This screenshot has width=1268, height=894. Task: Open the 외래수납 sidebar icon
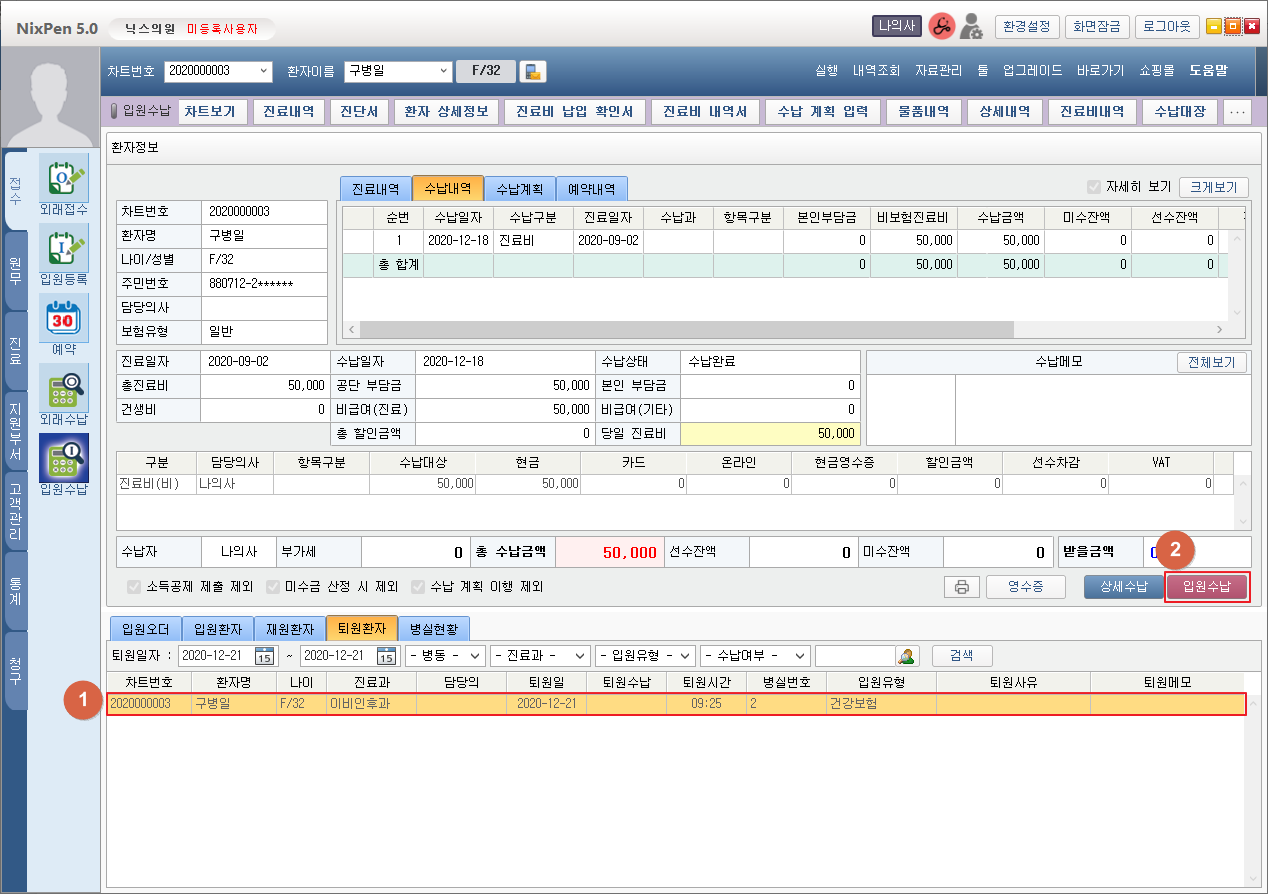[x=63, y=390]
